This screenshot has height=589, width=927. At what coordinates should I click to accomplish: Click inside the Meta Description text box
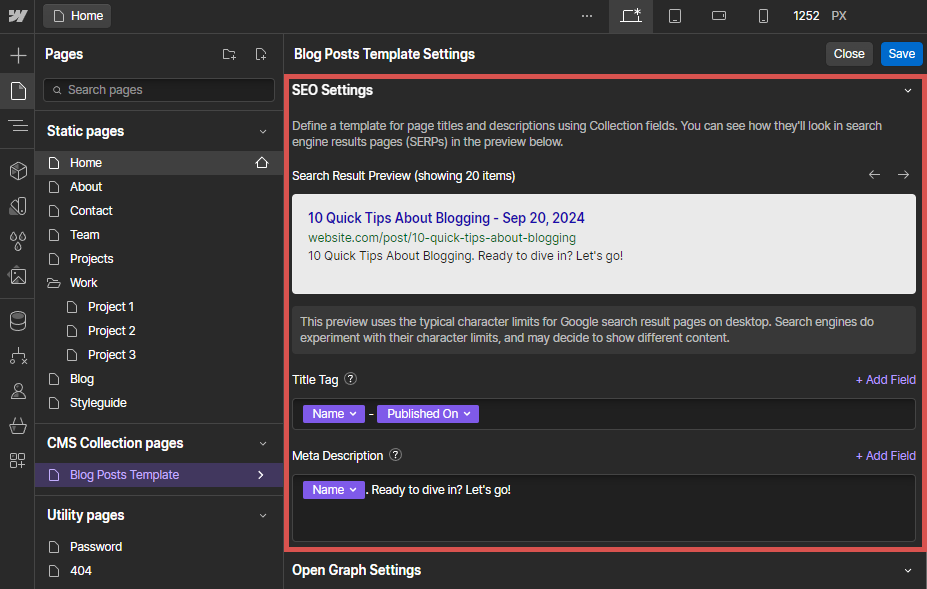pyautogui.click(x=604, y=508)
